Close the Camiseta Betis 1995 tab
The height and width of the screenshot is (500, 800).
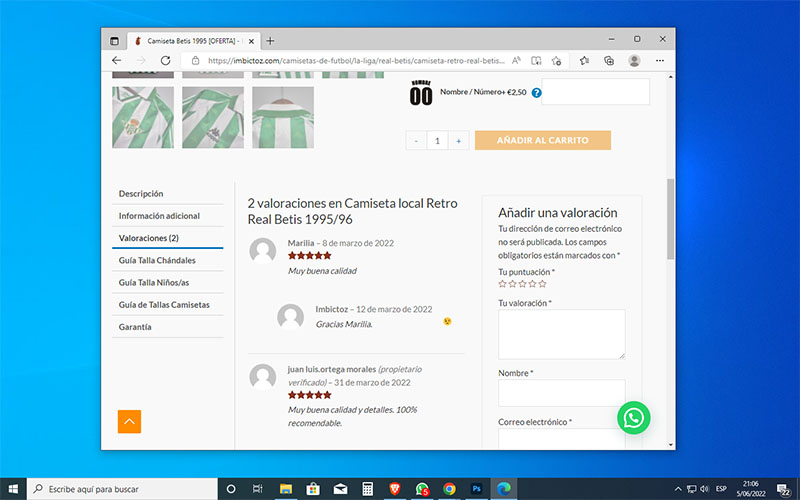[x=251, y=41]
